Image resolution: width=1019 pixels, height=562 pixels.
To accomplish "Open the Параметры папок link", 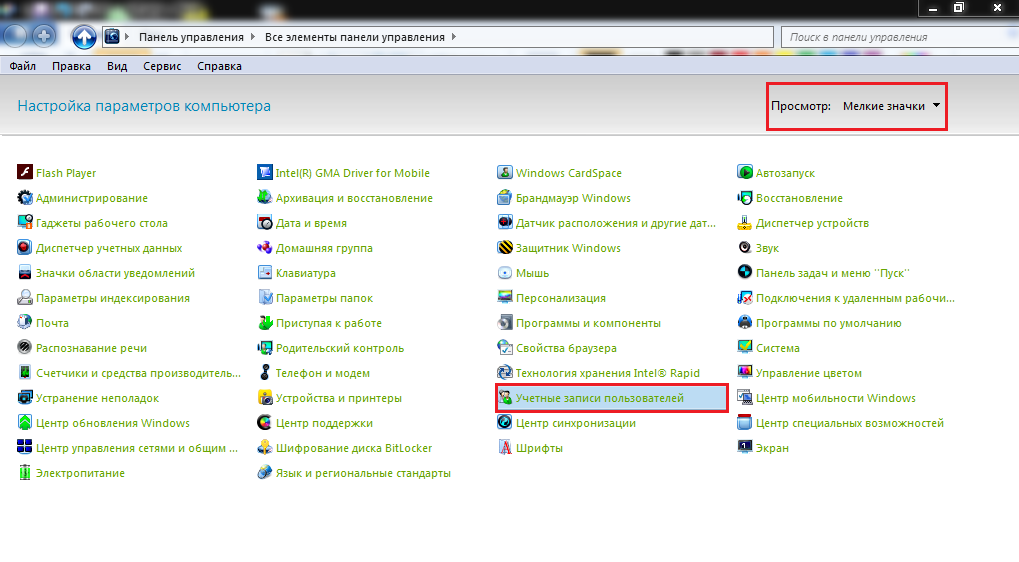I will pos(324,298).
